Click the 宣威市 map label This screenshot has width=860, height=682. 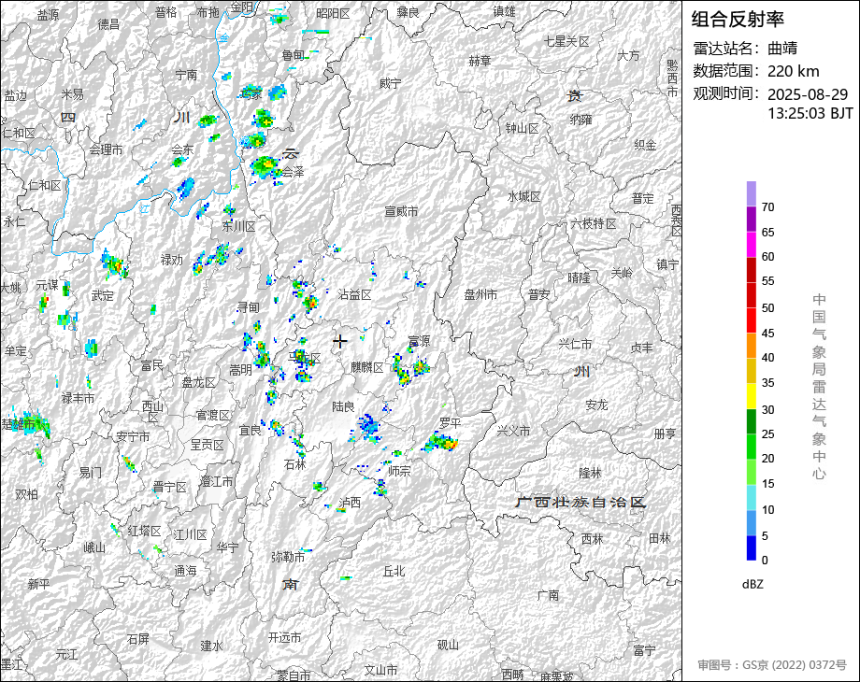[x=401, y=211]
